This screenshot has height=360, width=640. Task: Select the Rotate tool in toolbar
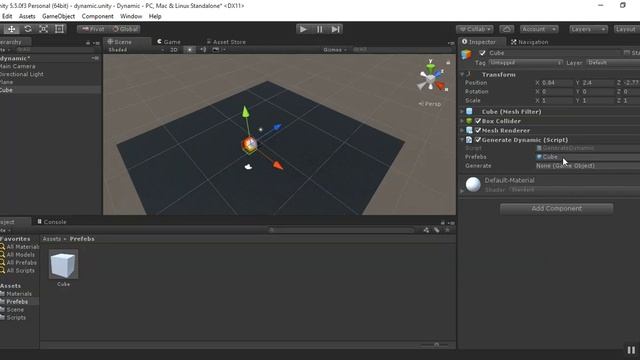tap(28, 29)
